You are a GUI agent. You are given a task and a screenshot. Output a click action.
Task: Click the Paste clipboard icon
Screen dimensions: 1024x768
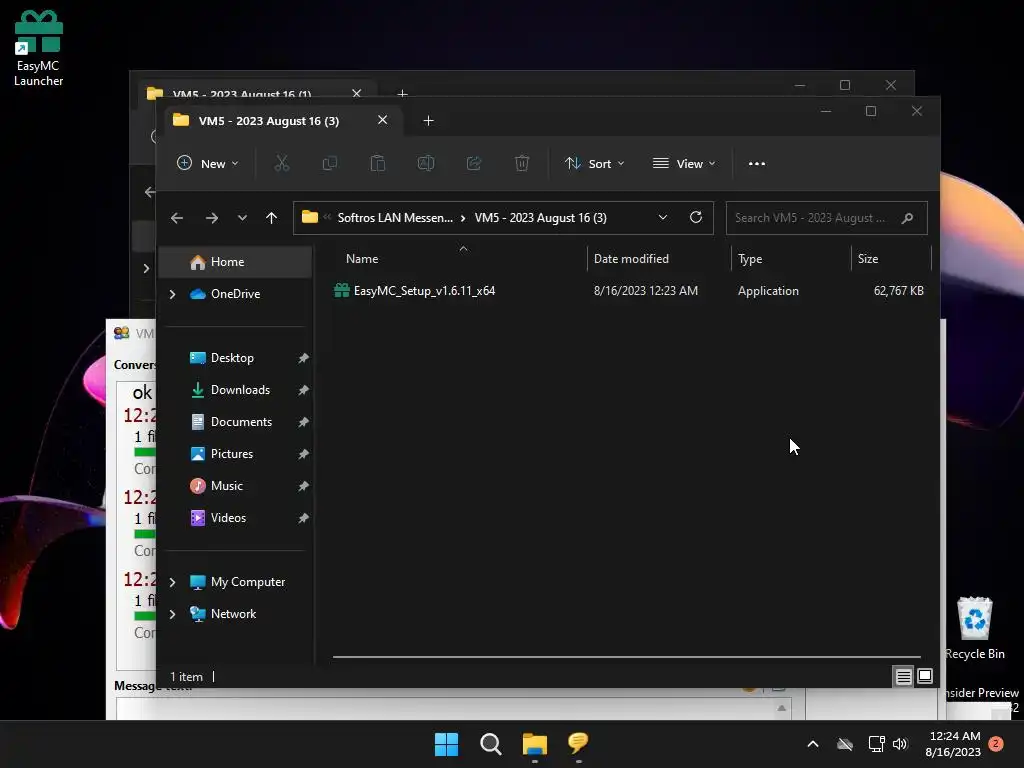(x=377, y=163)
